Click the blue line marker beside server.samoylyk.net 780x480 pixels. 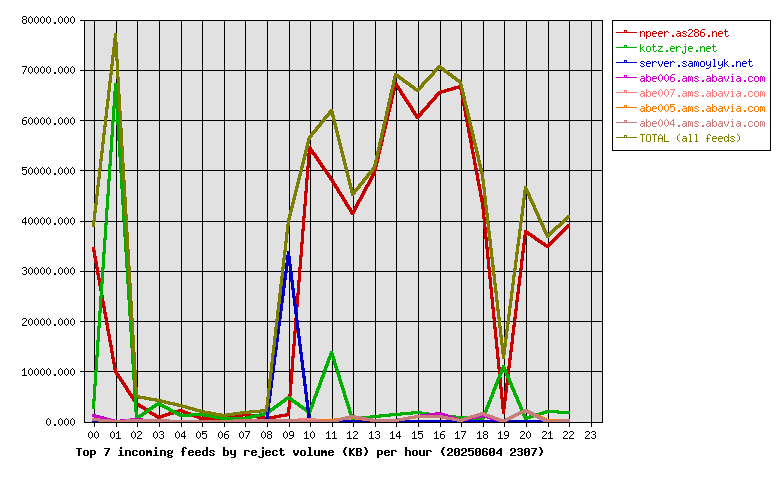coord(626,63)
